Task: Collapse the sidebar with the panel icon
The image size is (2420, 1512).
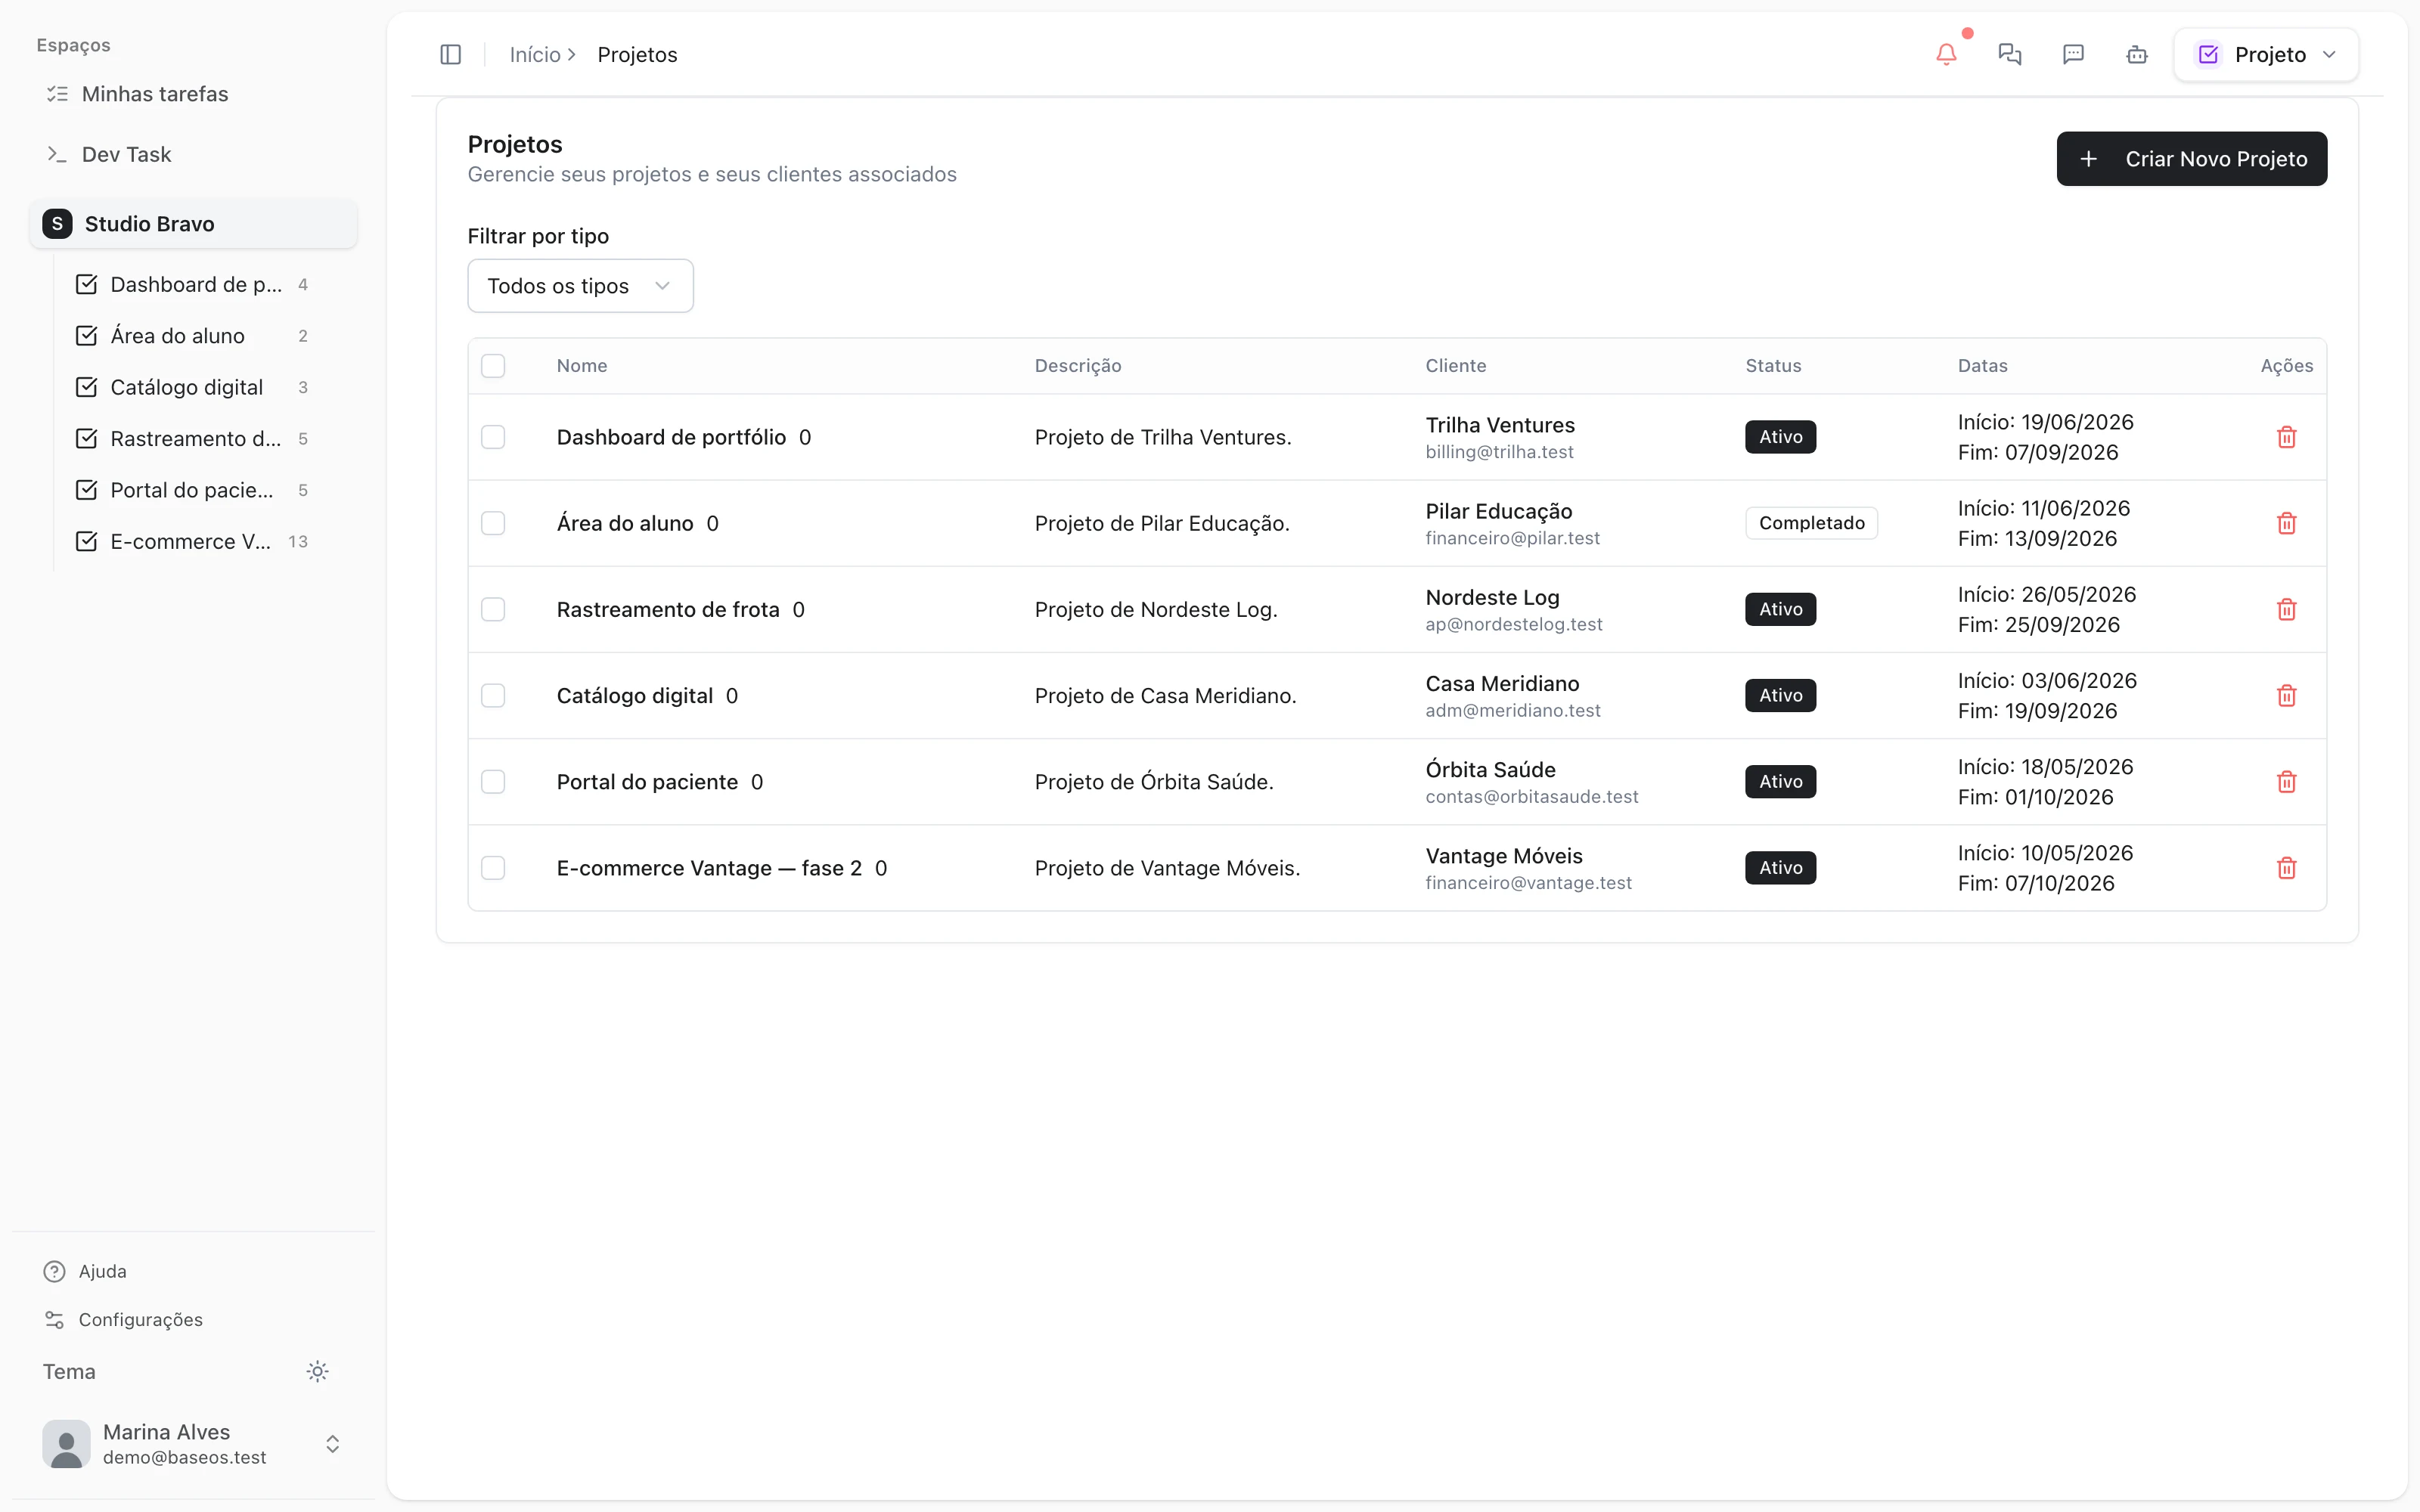Action: click(450, 54)
